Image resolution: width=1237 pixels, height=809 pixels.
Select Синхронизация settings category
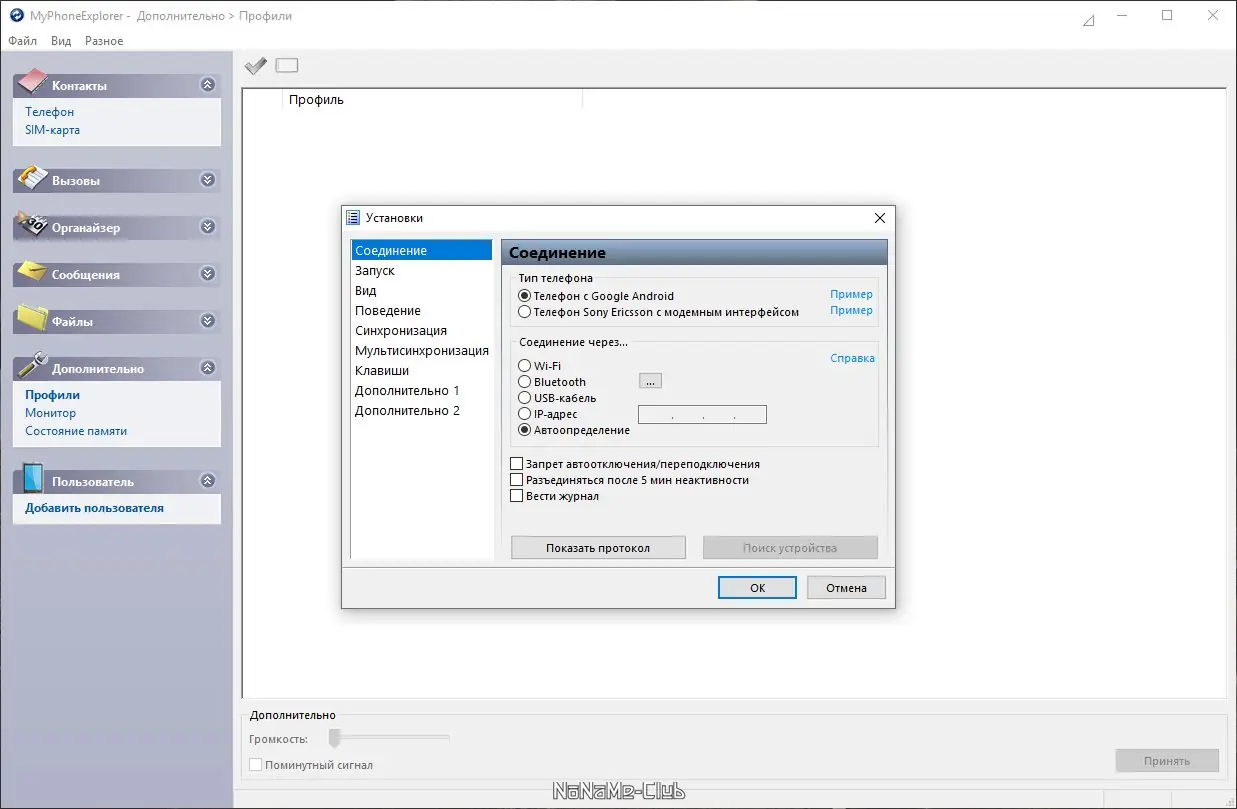tap(421, 330)
